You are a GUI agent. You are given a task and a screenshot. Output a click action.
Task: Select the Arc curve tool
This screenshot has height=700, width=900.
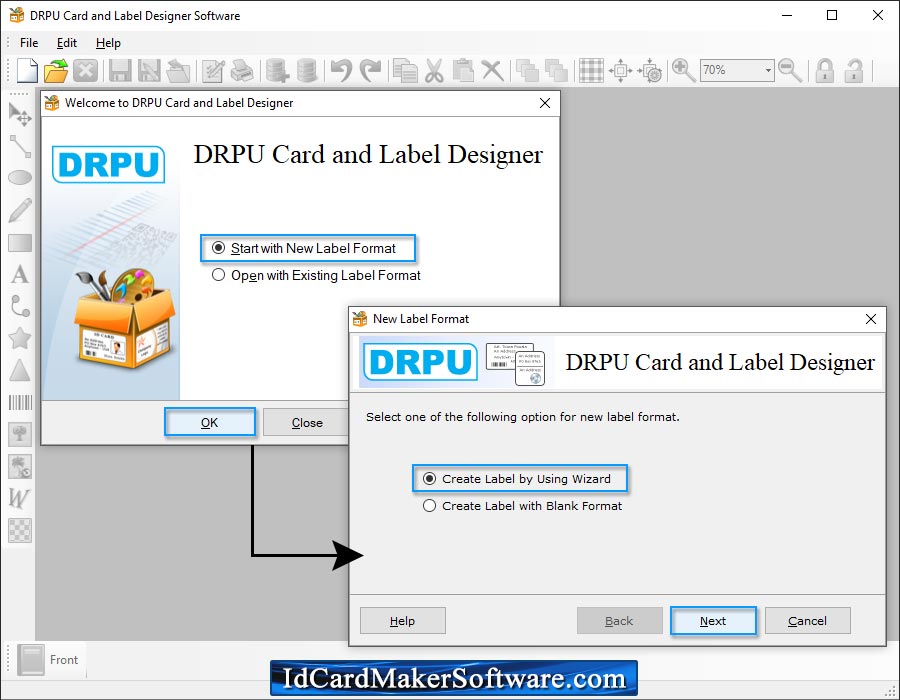20,306
